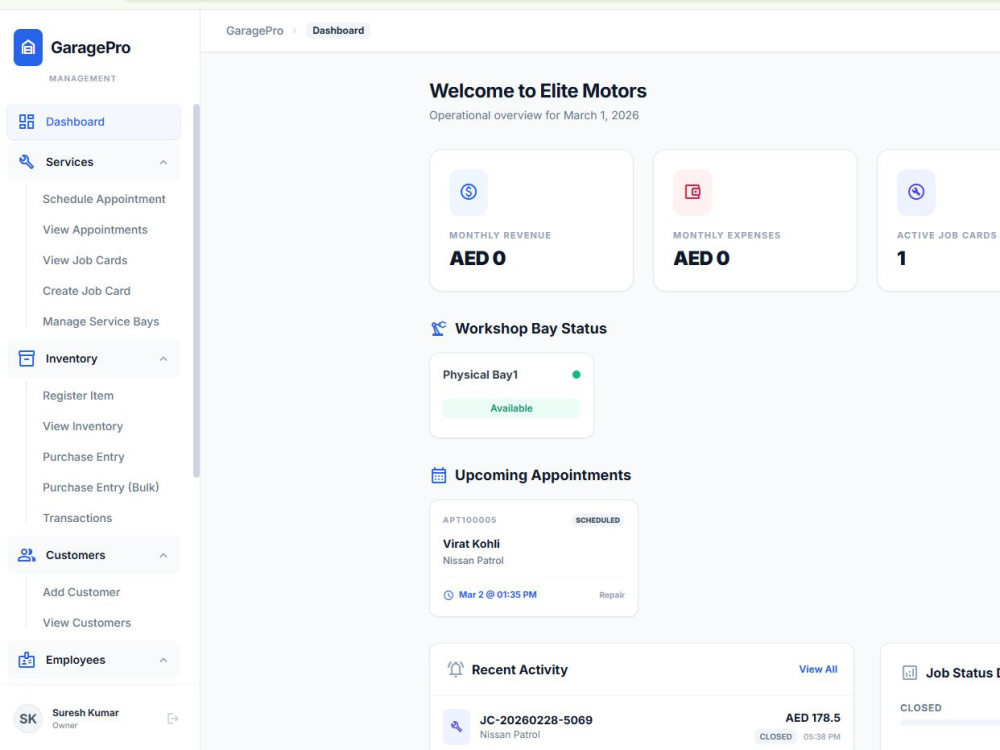Select Add Customer
The width and height of the screenshot is (1000, 750).
tap(81, 592)
